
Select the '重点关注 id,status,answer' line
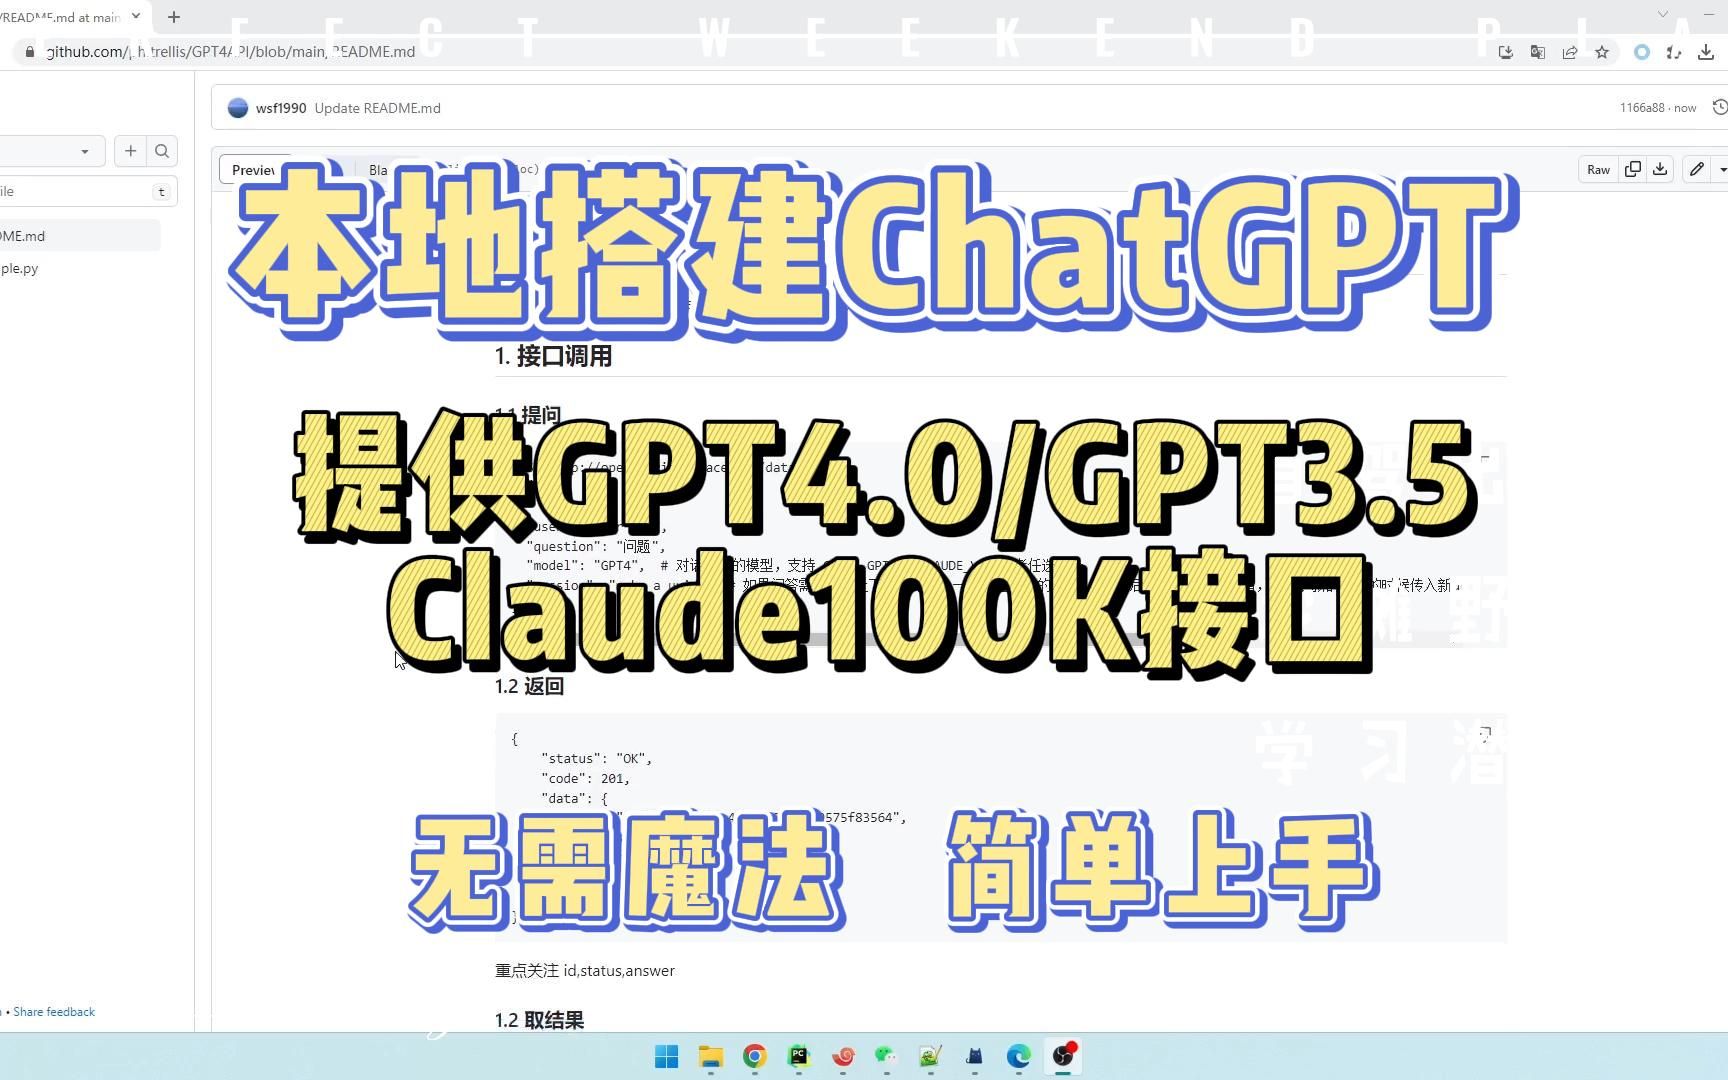point(585,971)
